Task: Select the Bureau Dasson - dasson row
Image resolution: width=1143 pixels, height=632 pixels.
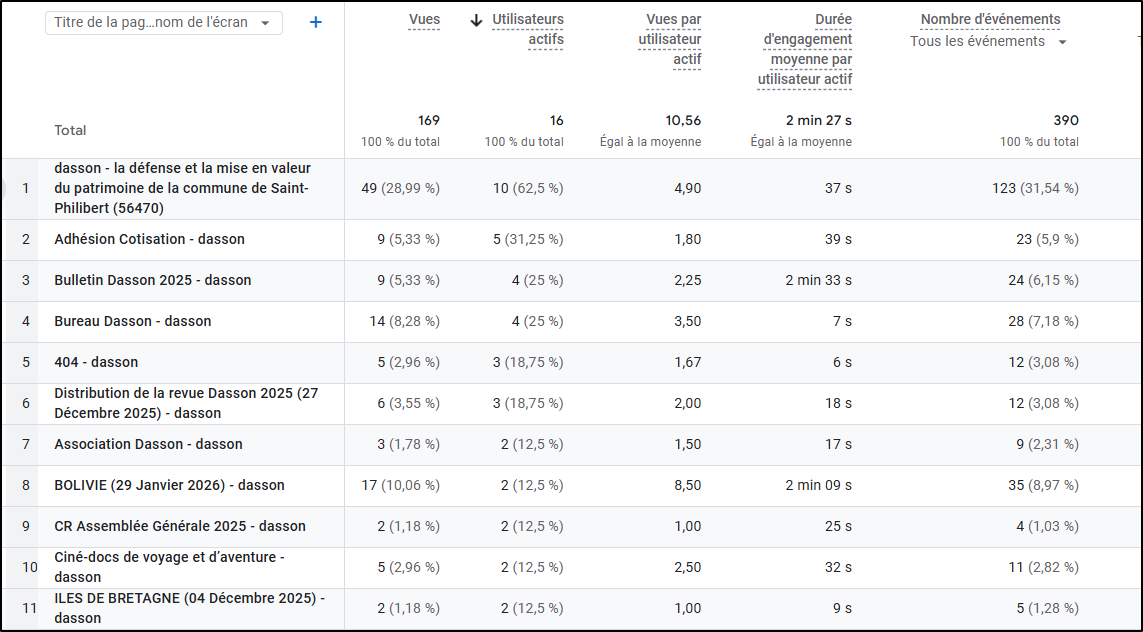Action: [x=132, y=321]
